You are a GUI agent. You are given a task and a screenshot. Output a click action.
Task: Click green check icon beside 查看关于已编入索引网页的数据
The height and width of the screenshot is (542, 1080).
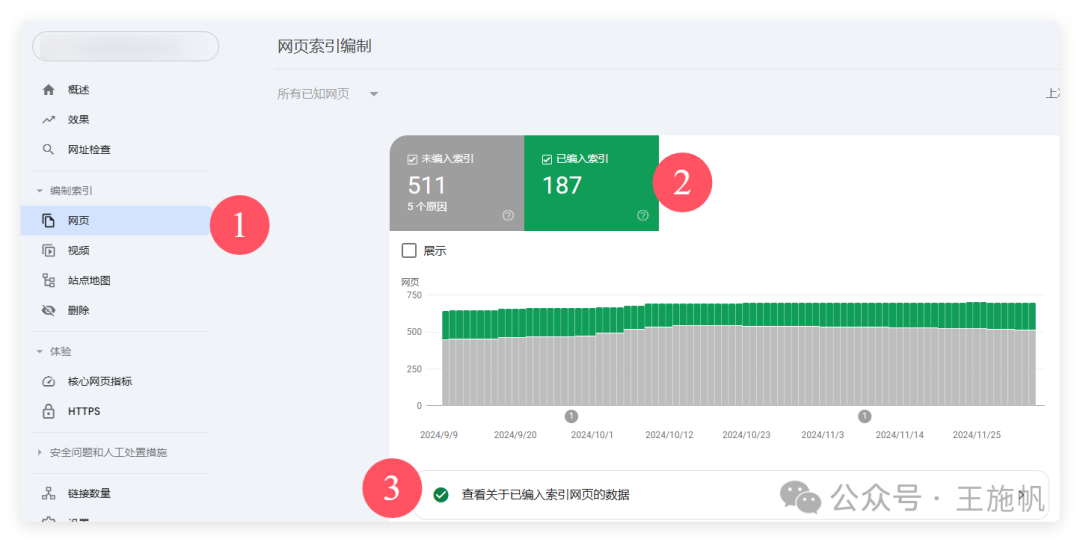(x=441, y=494)
